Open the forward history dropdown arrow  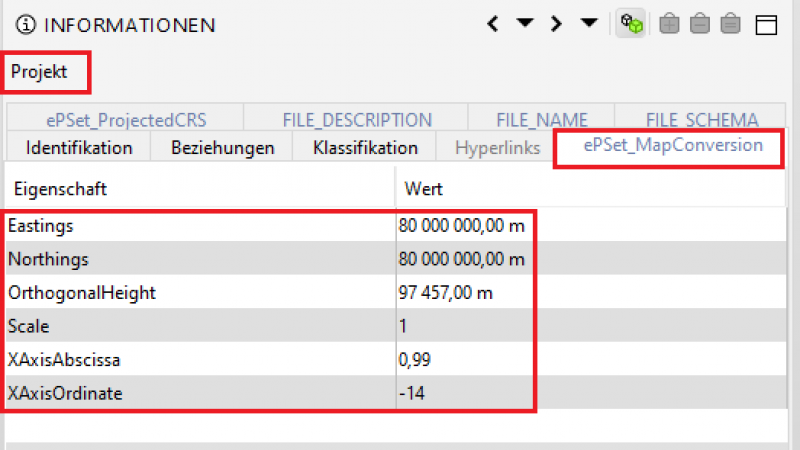point(589,24)
